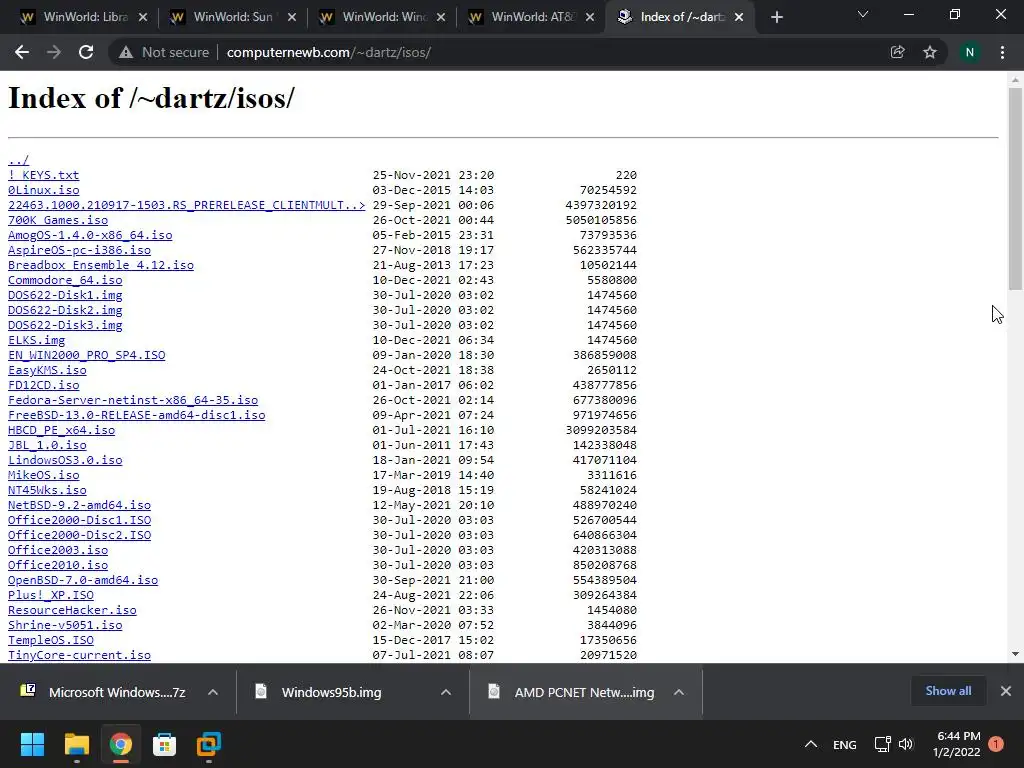This screenshot has height=768, width=1024.
Task: Show hidden system tray icons
Action: click(810, 744)
